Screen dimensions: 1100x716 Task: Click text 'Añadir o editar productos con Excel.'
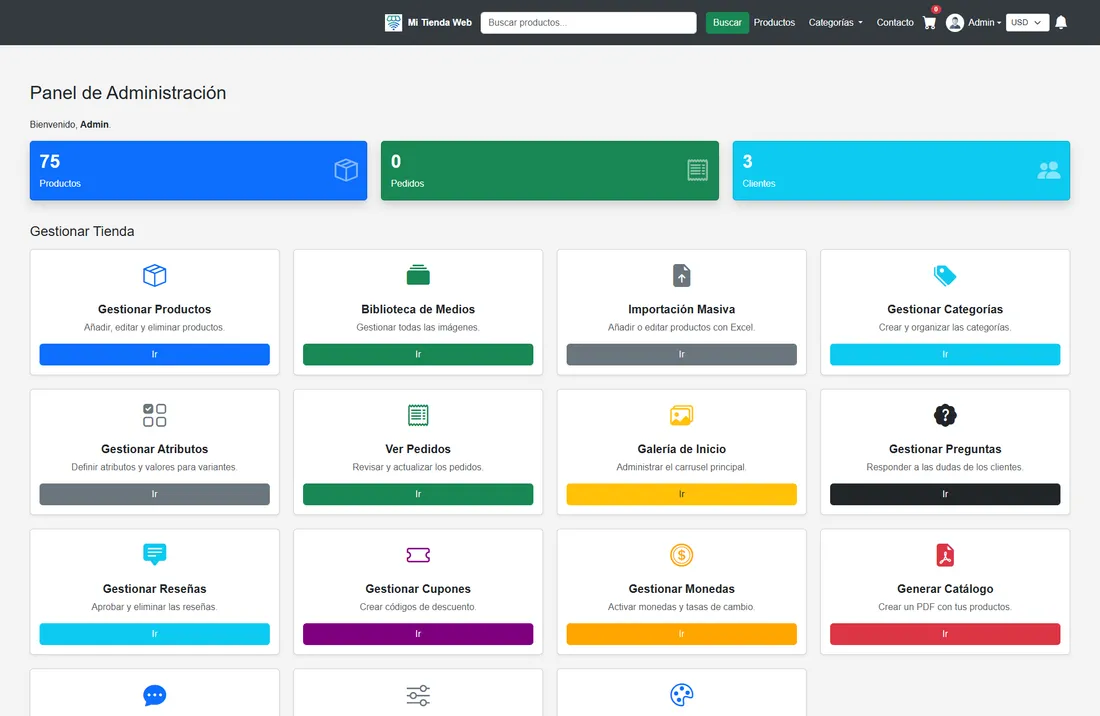tap(681, 327)
